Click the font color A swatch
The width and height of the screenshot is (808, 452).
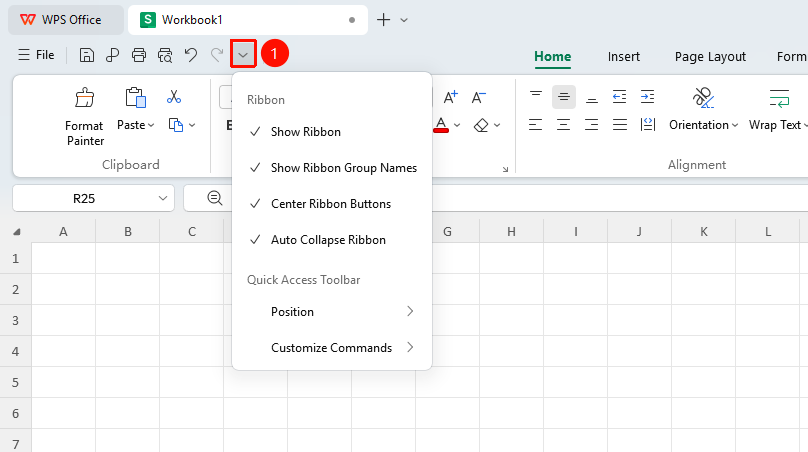click(441, 125)
